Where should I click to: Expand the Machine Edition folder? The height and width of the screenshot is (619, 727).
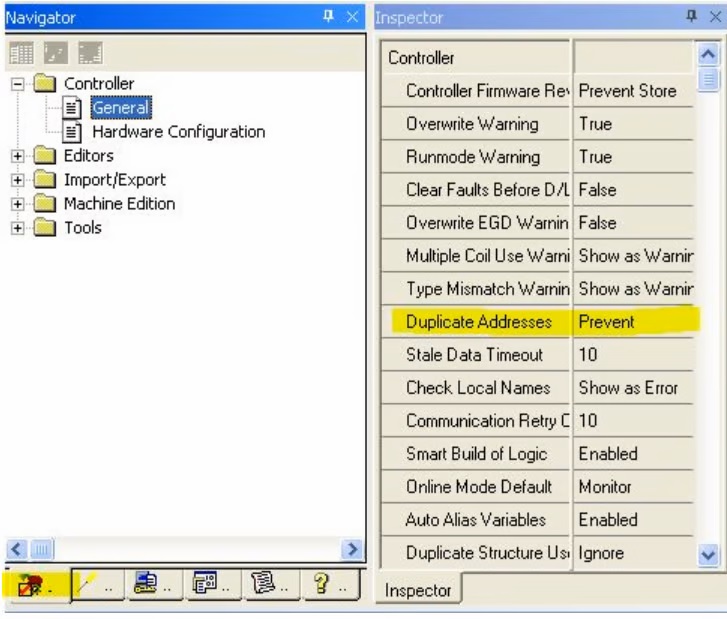click(18, 204)
